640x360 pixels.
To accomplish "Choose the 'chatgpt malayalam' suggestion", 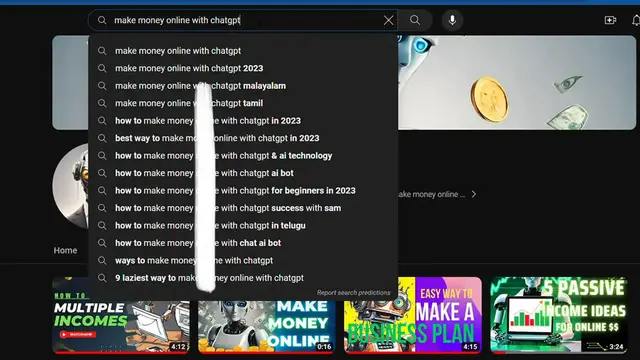I will (243, 86).
